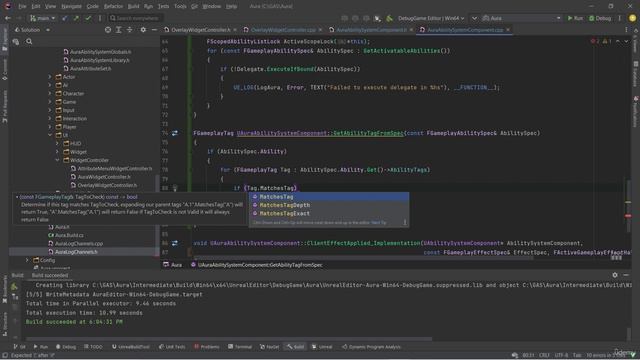640x360 pixels.
Task: Expand the Game folder
Action: tap(50, 102)
